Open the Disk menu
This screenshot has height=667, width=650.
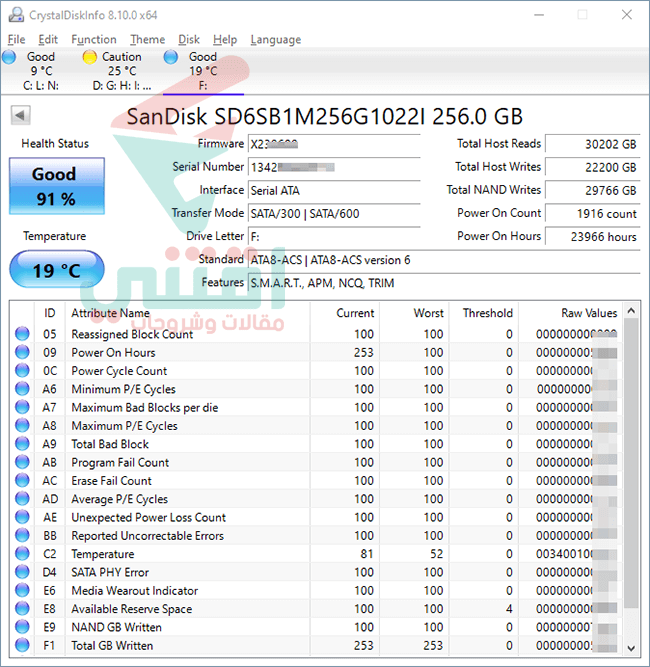(189, 40)
